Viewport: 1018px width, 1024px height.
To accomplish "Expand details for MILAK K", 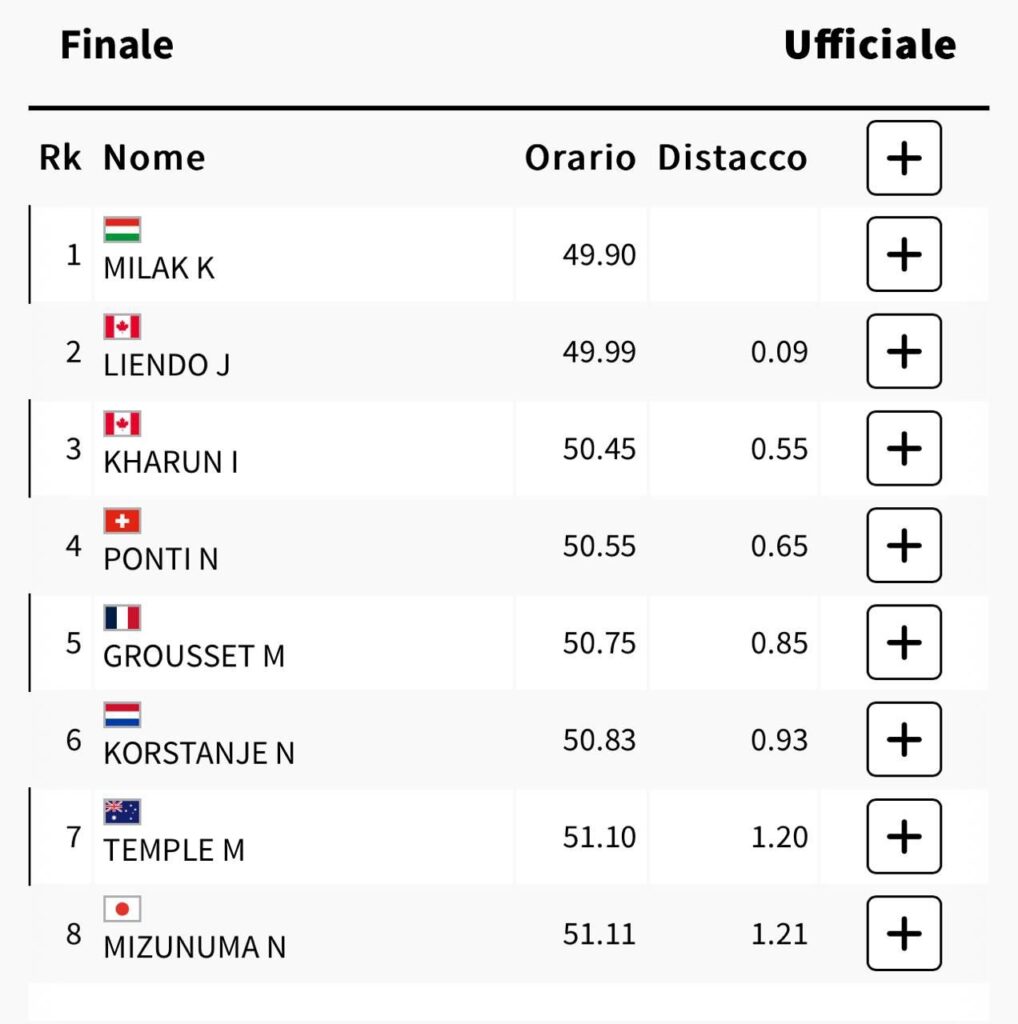I will click(904, 254).
